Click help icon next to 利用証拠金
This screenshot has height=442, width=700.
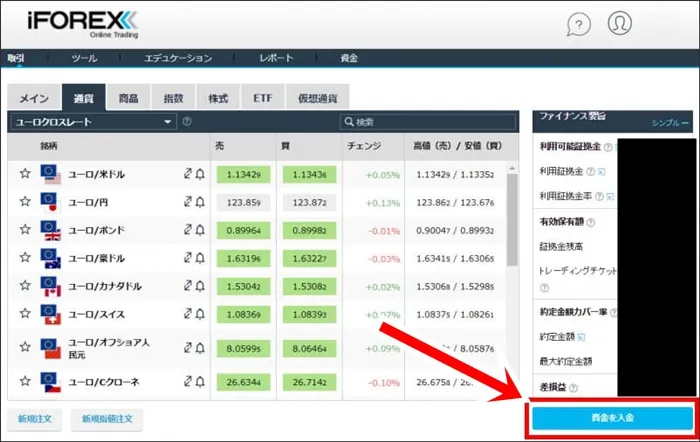pyautogui.click(x=590, y=171)
